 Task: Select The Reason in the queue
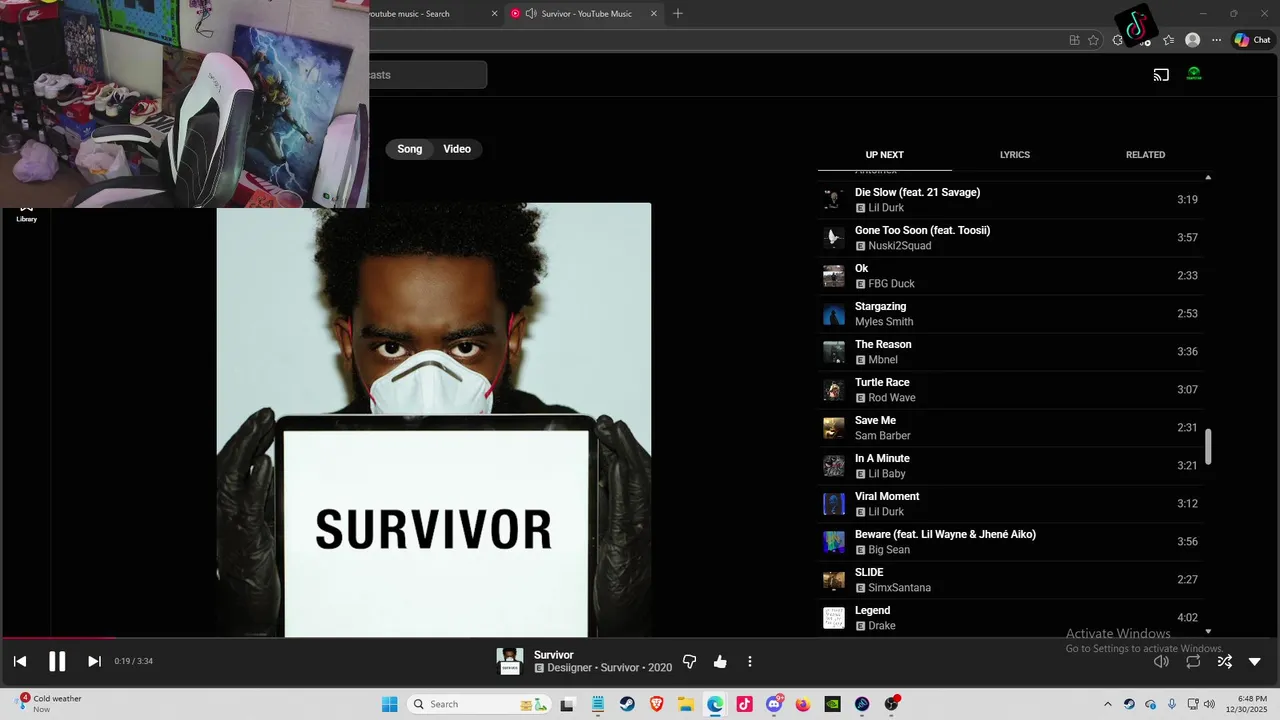(1010, 352)
